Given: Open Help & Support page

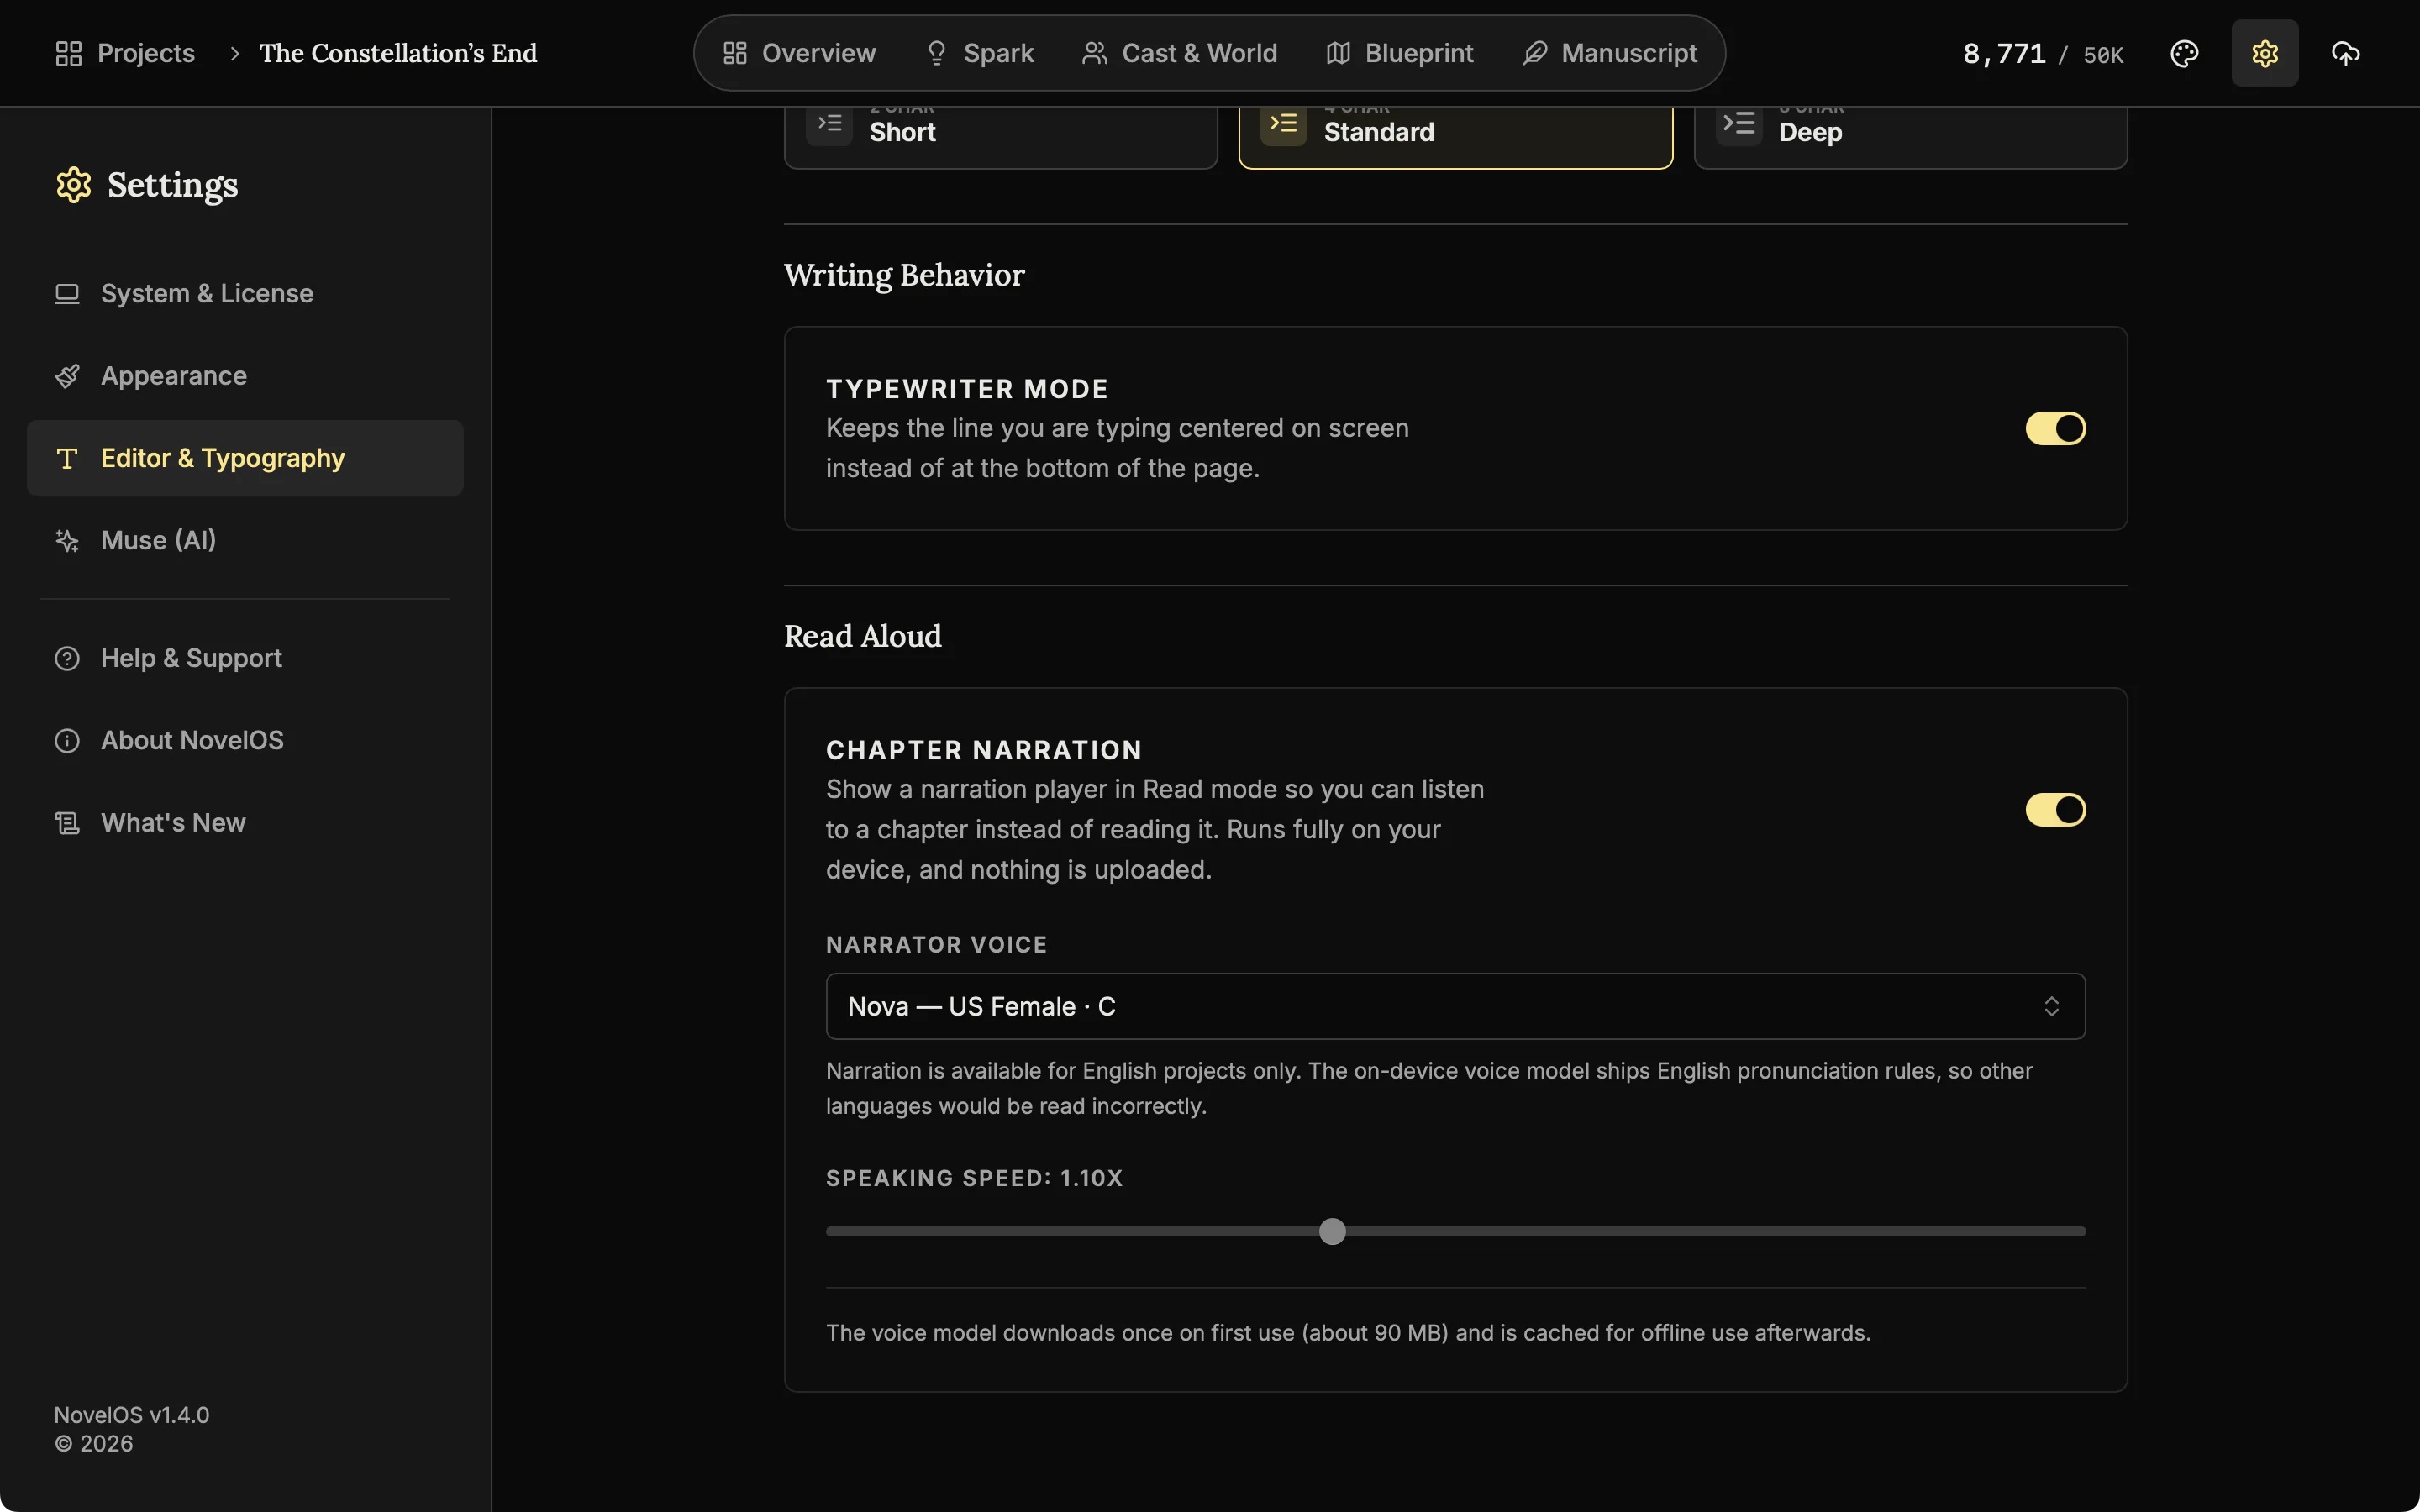Looking at the screenshot, I should pos(245,658).
